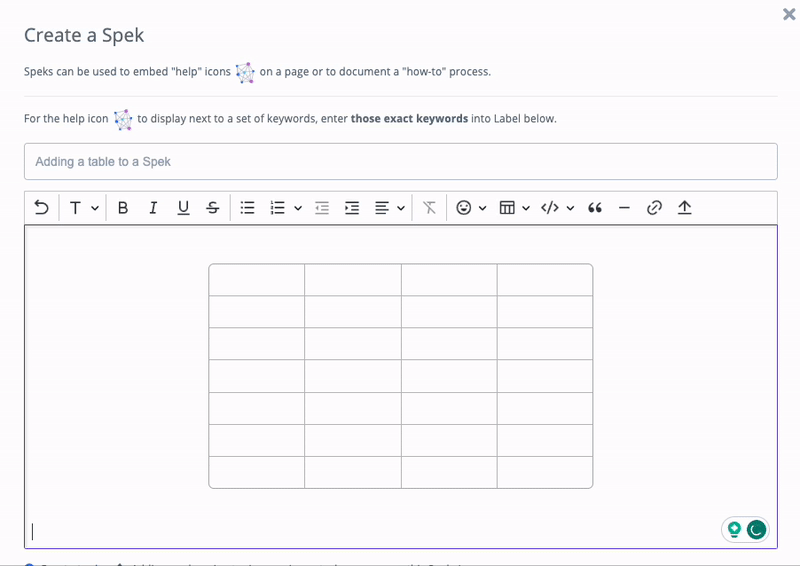
Task: Click the bottom-right table cell
Action: tap(545, 472)
